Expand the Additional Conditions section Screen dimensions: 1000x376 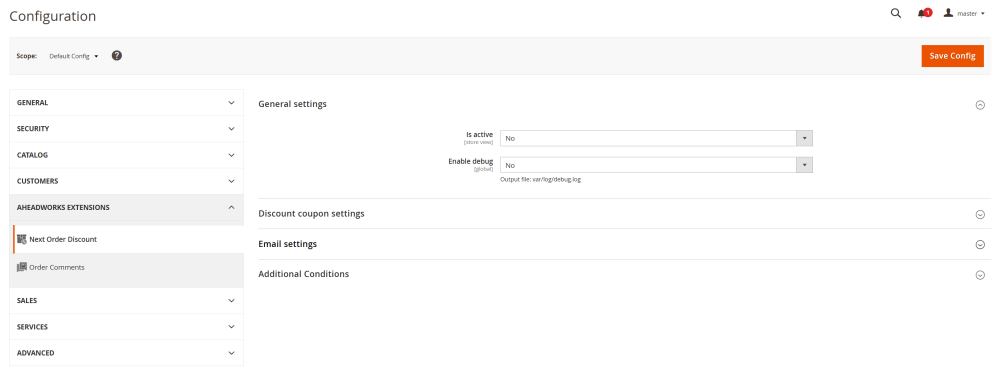point(980,275)
